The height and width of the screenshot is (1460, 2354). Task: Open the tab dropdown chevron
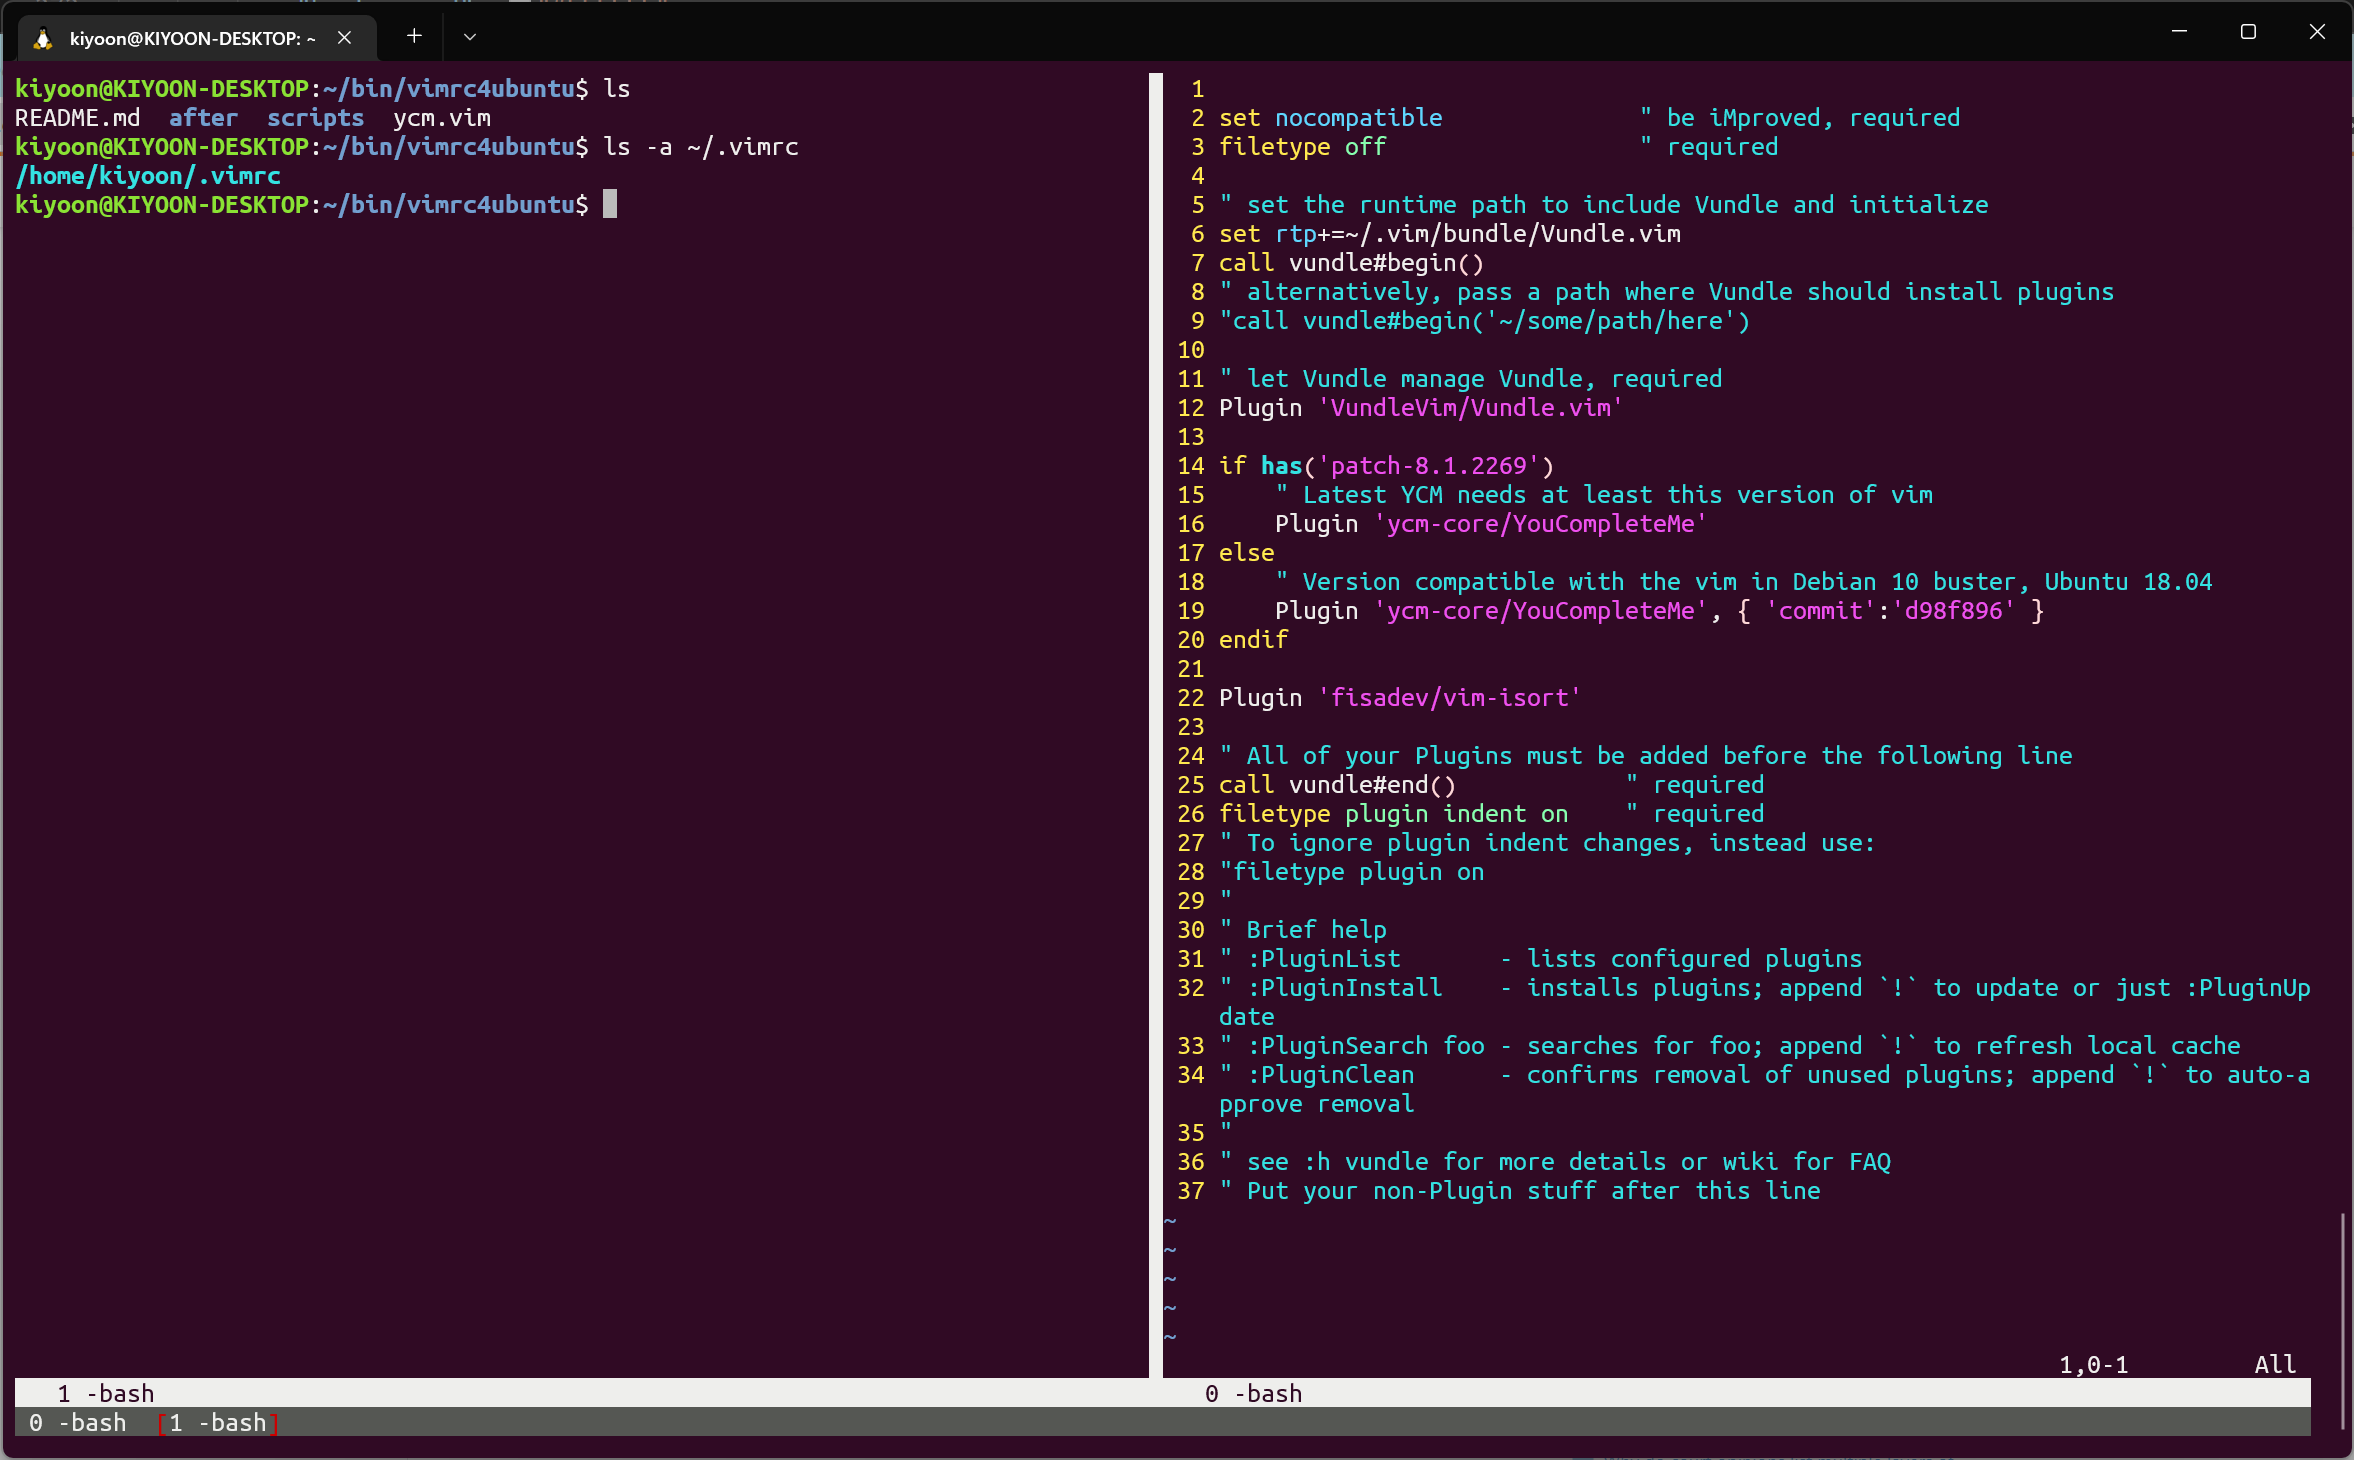pos(470,36)
